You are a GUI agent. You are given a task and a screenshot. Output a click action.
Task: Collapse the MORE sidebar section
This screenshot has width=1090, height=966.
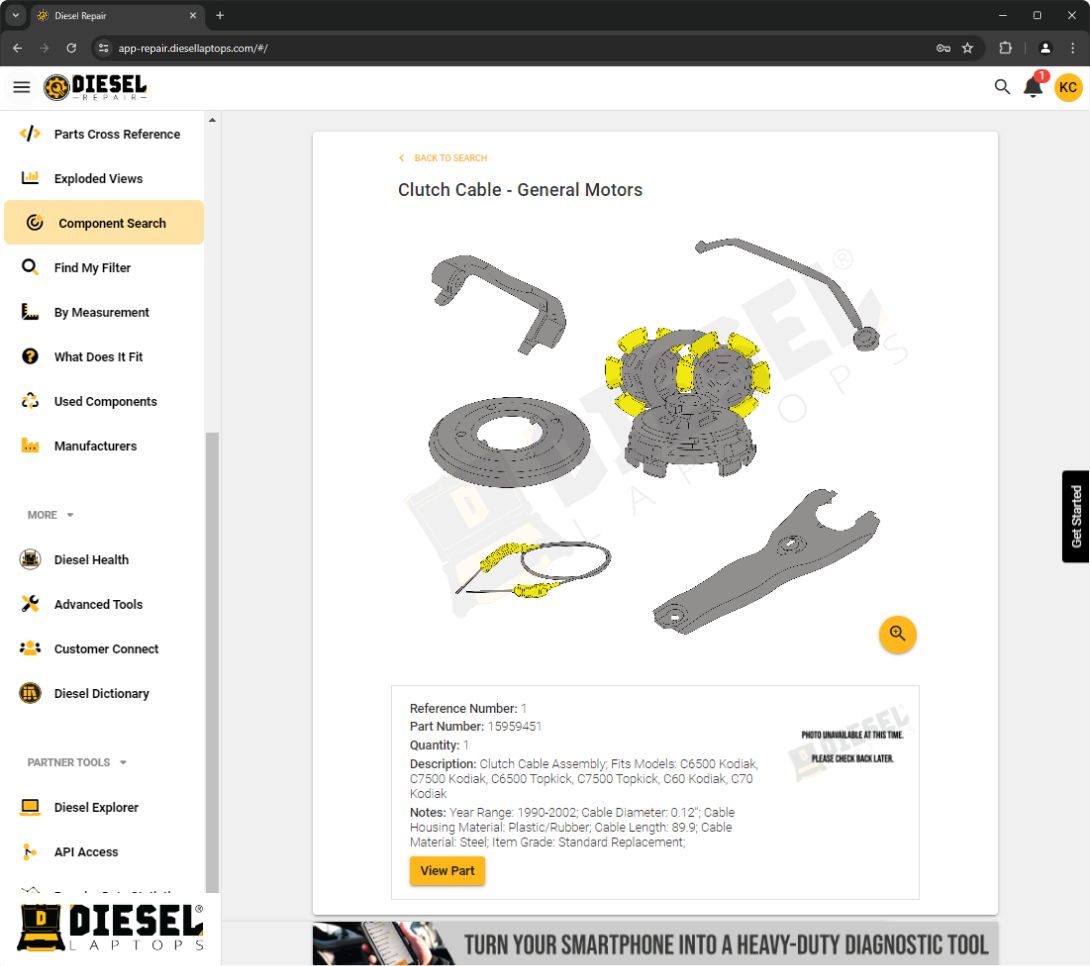51,515
